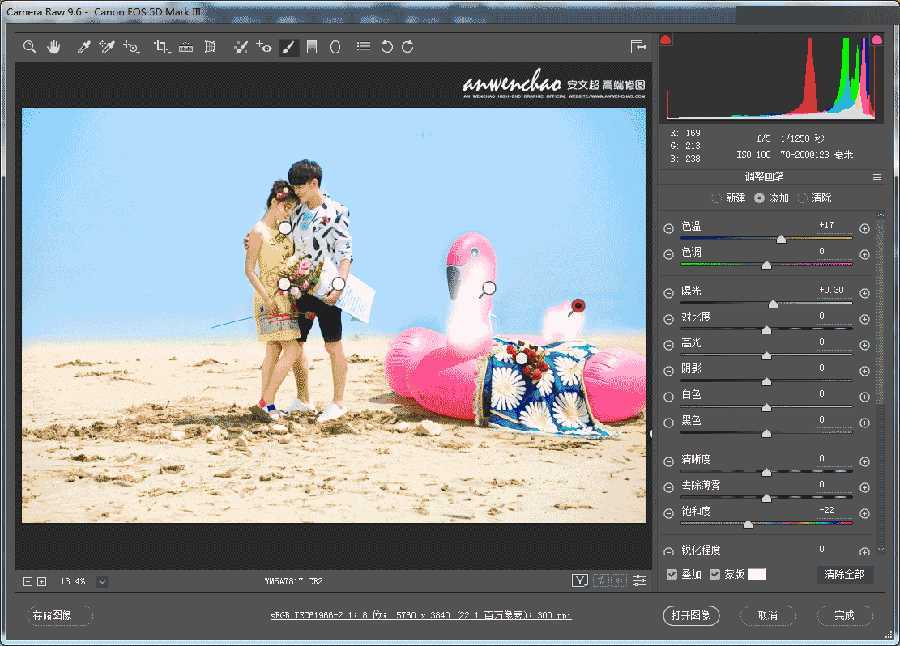Select the Adjustment Brush tool
Screen dimensions: 900x646
click(287, 46)
